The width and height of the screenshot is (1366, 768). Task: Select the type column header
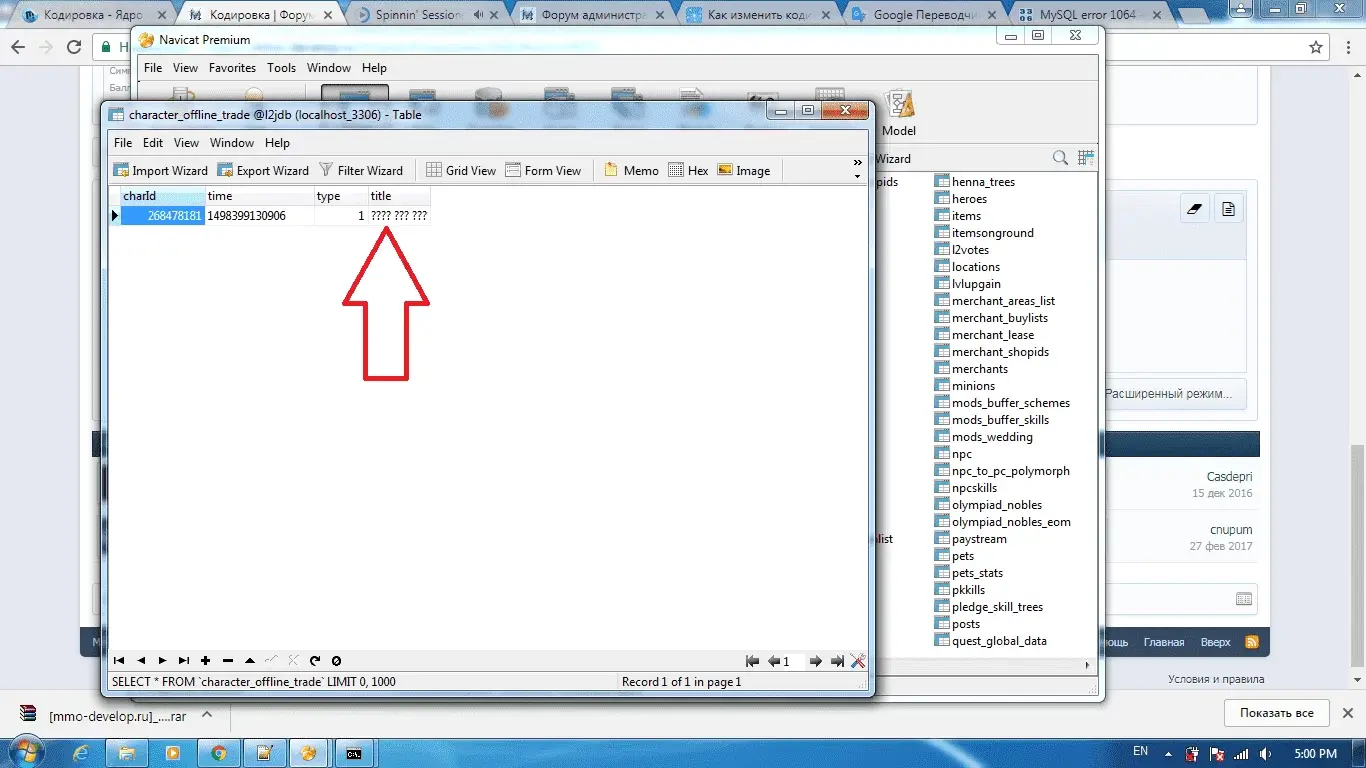point(341,196)
